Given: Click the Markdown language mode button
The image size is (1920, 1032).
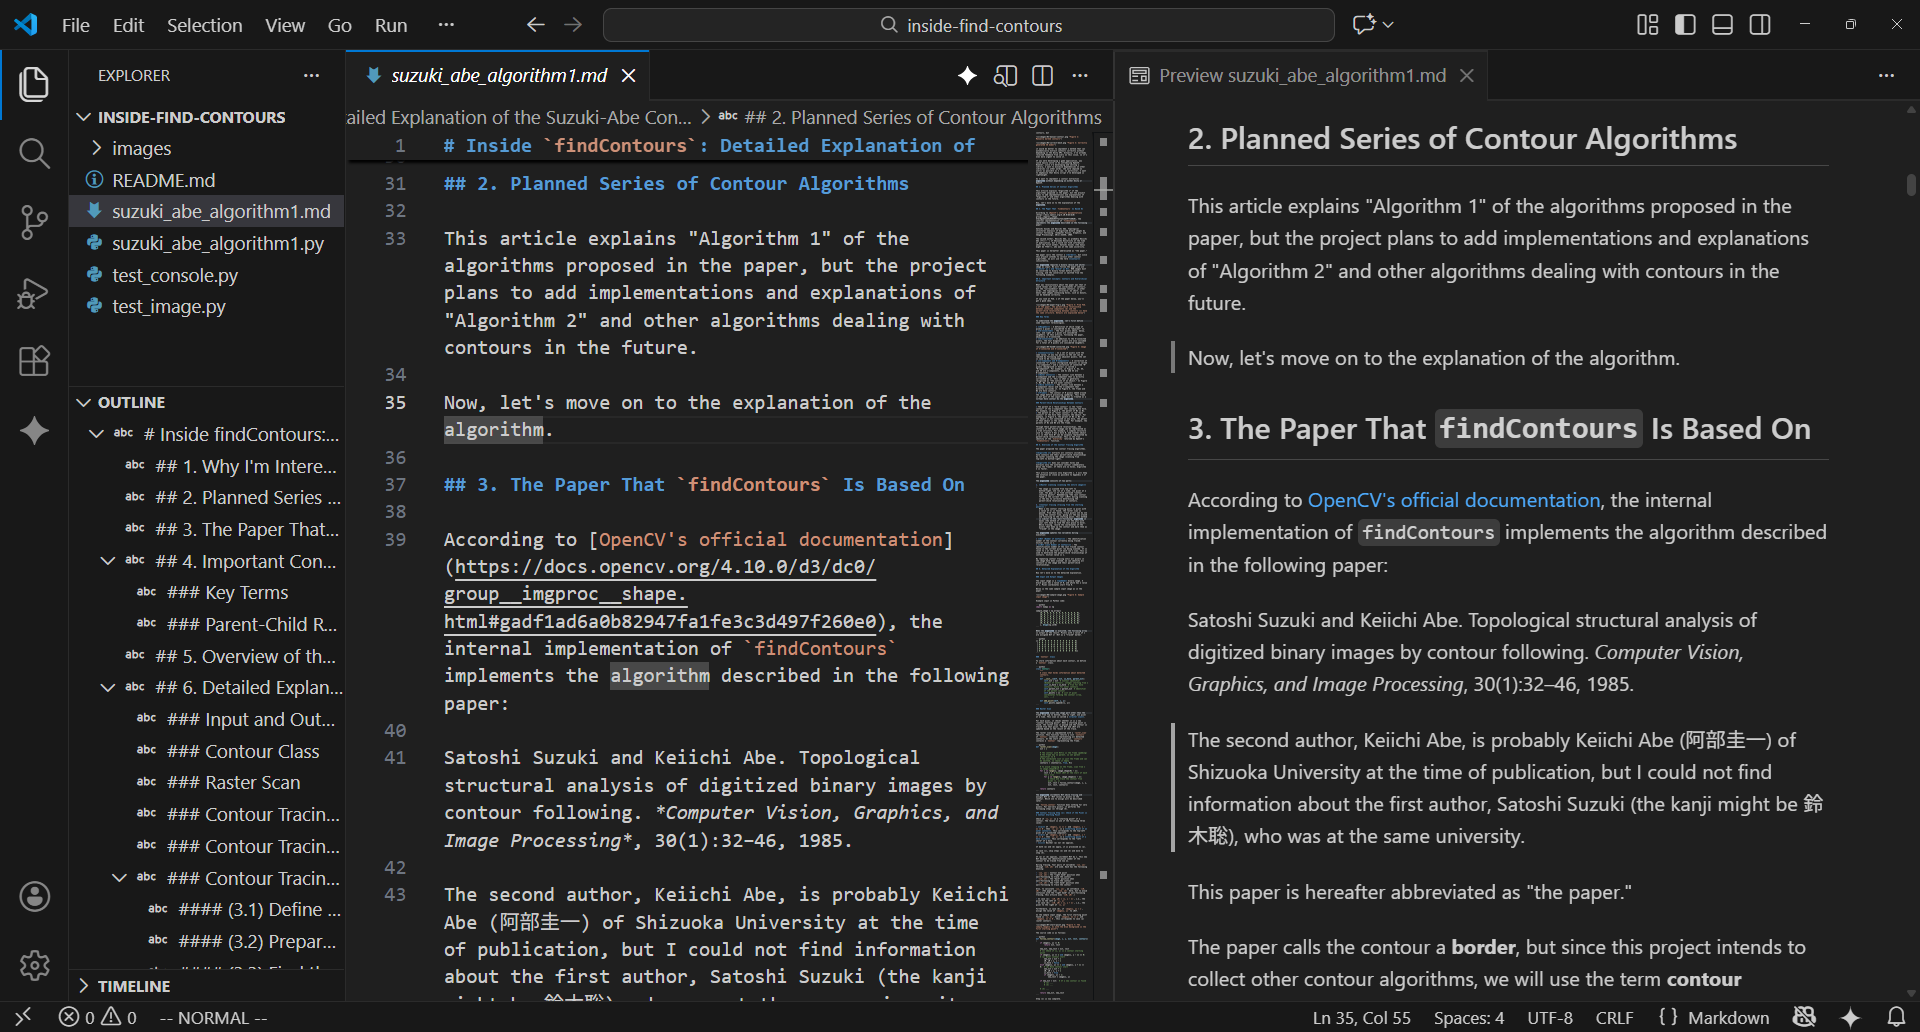Looking at the screenshot, I should [1727, 1017].
